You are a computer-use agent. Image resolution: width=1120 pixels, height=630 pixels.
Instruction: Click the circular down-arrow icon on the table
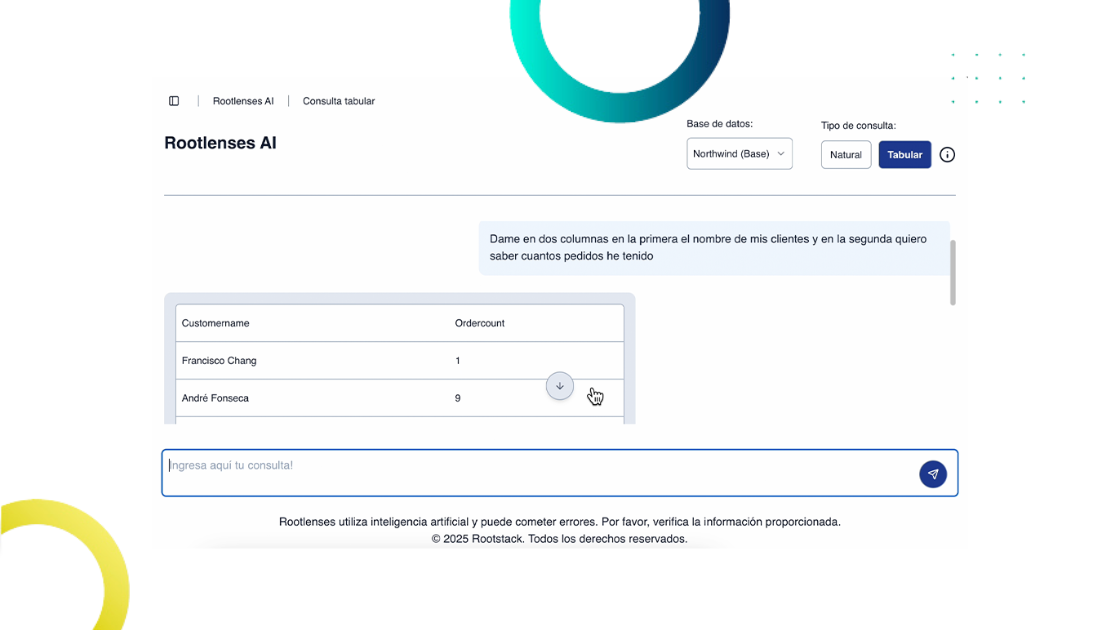560,386
